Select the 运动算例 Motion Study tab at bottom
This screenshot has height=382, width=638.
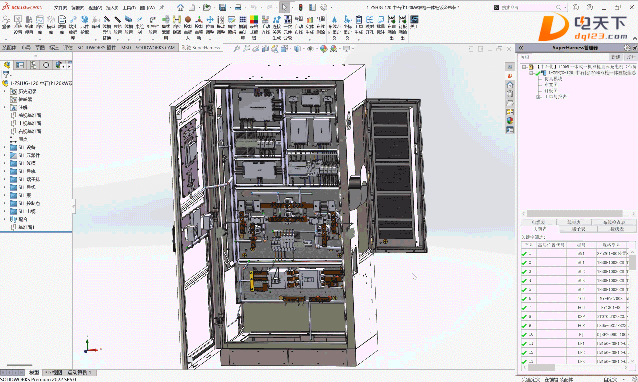(x=79, y=372)
